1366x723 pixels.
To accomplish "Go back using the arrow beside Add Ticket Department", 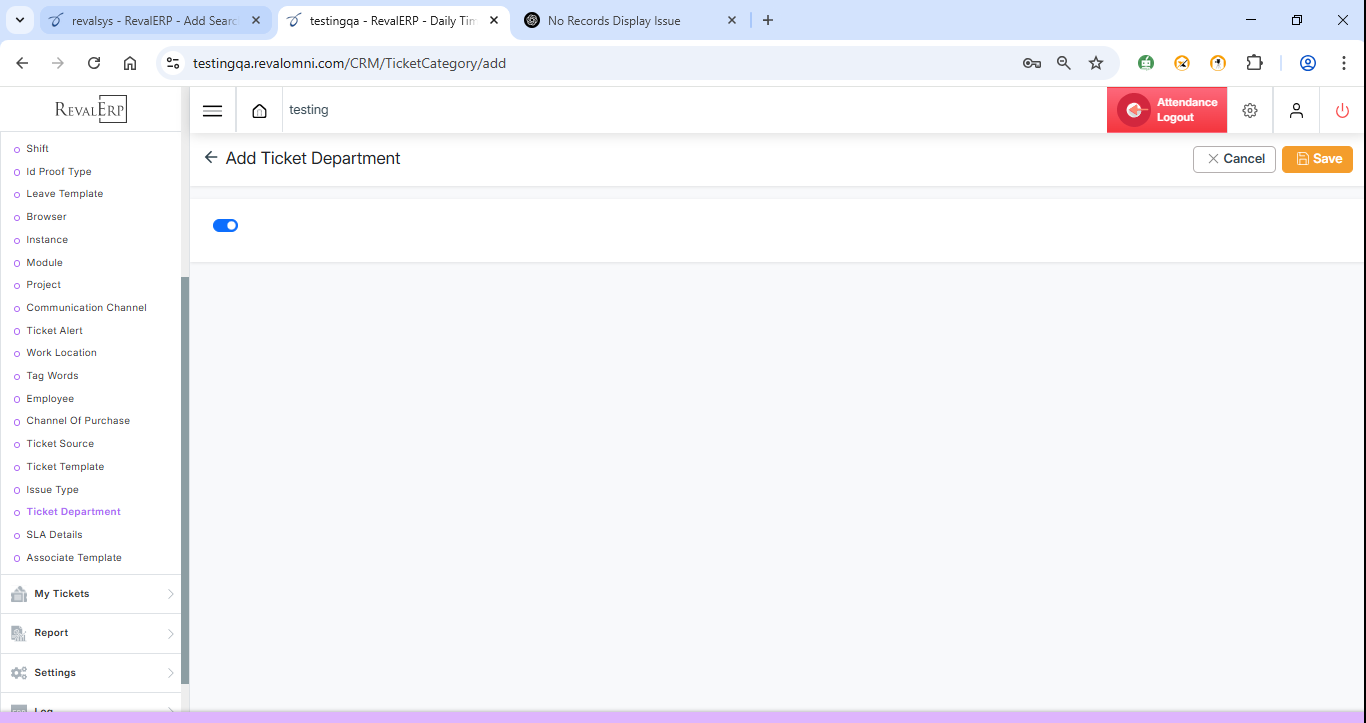I will click(x=210, y=158).
